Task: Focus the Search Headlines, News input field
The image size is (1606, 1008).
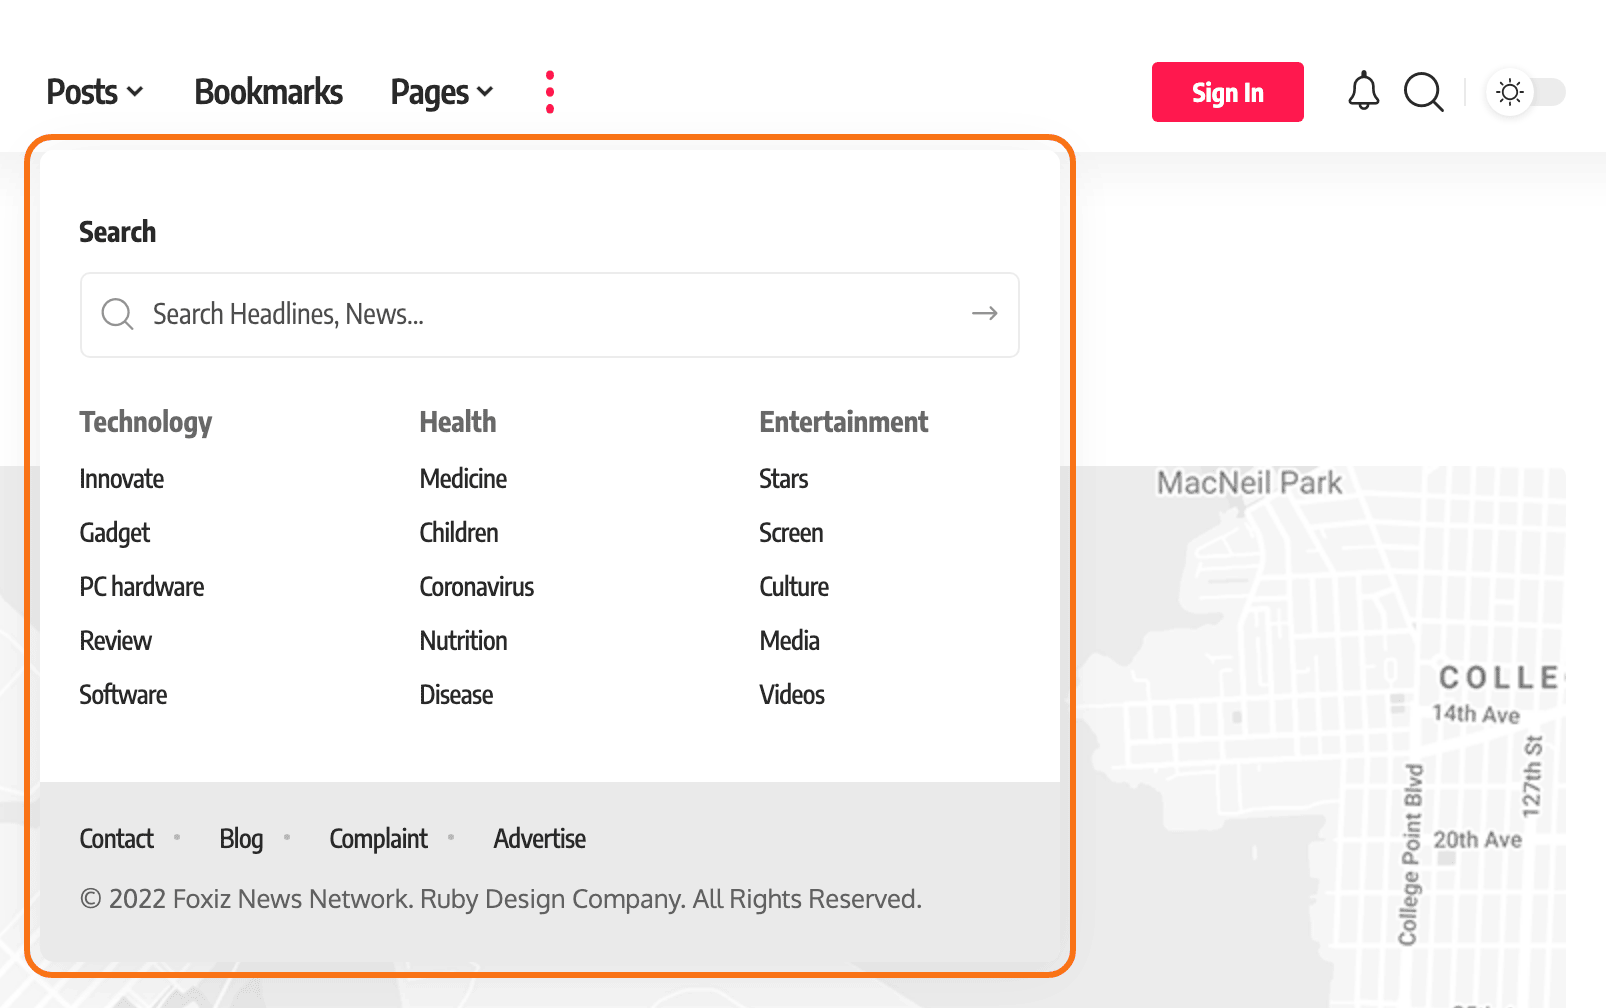Action: tap(550, 315)
